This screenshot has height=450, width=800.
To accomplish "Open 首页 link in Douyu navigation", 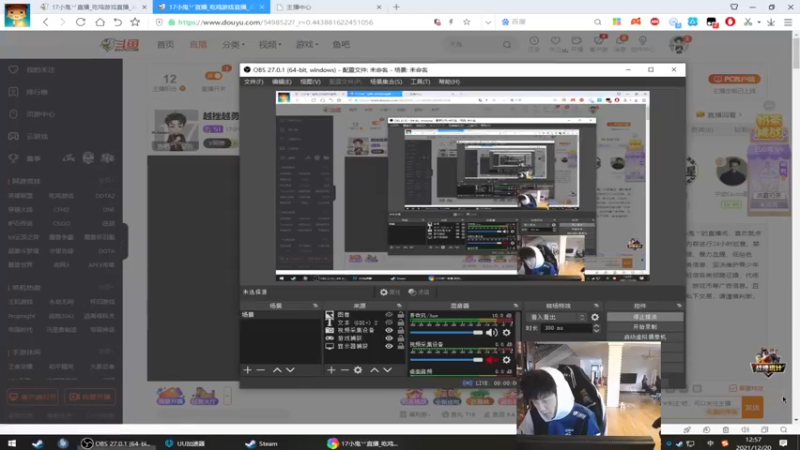I will [x=165, y=44].
